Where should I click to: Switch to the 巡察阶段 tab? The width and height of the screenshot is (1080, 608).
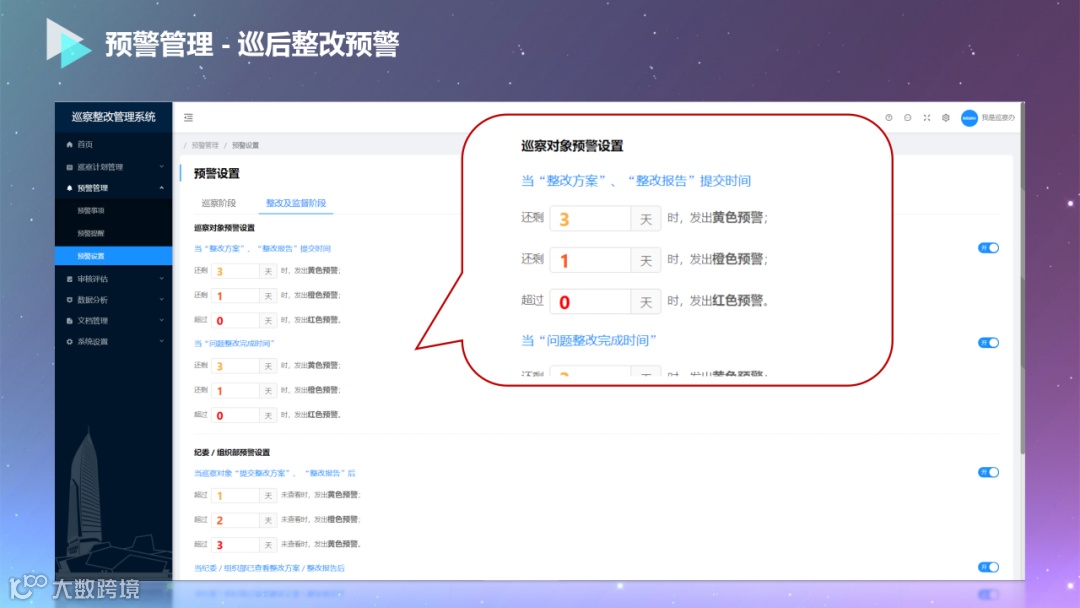(218, 203)
